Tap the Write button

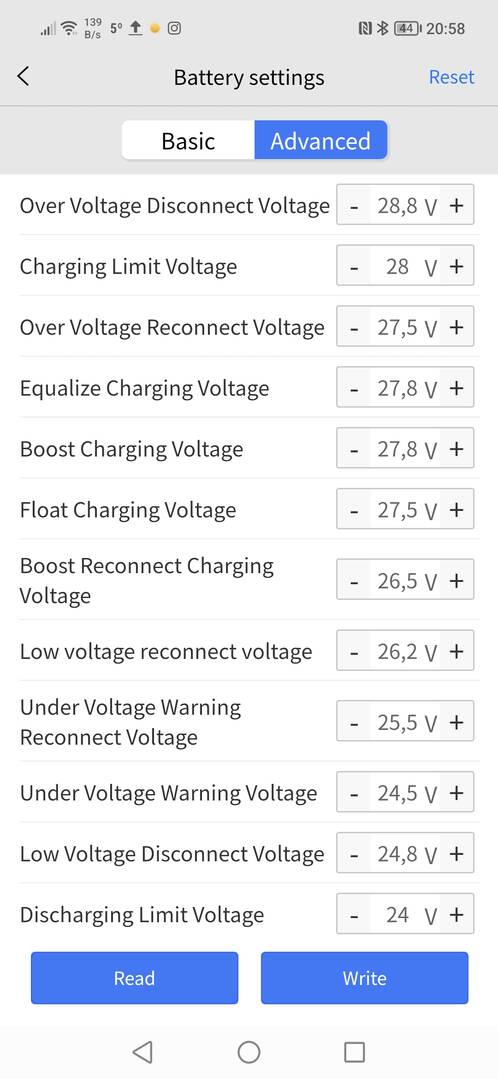pyautogui.click(x=365, y=978)
